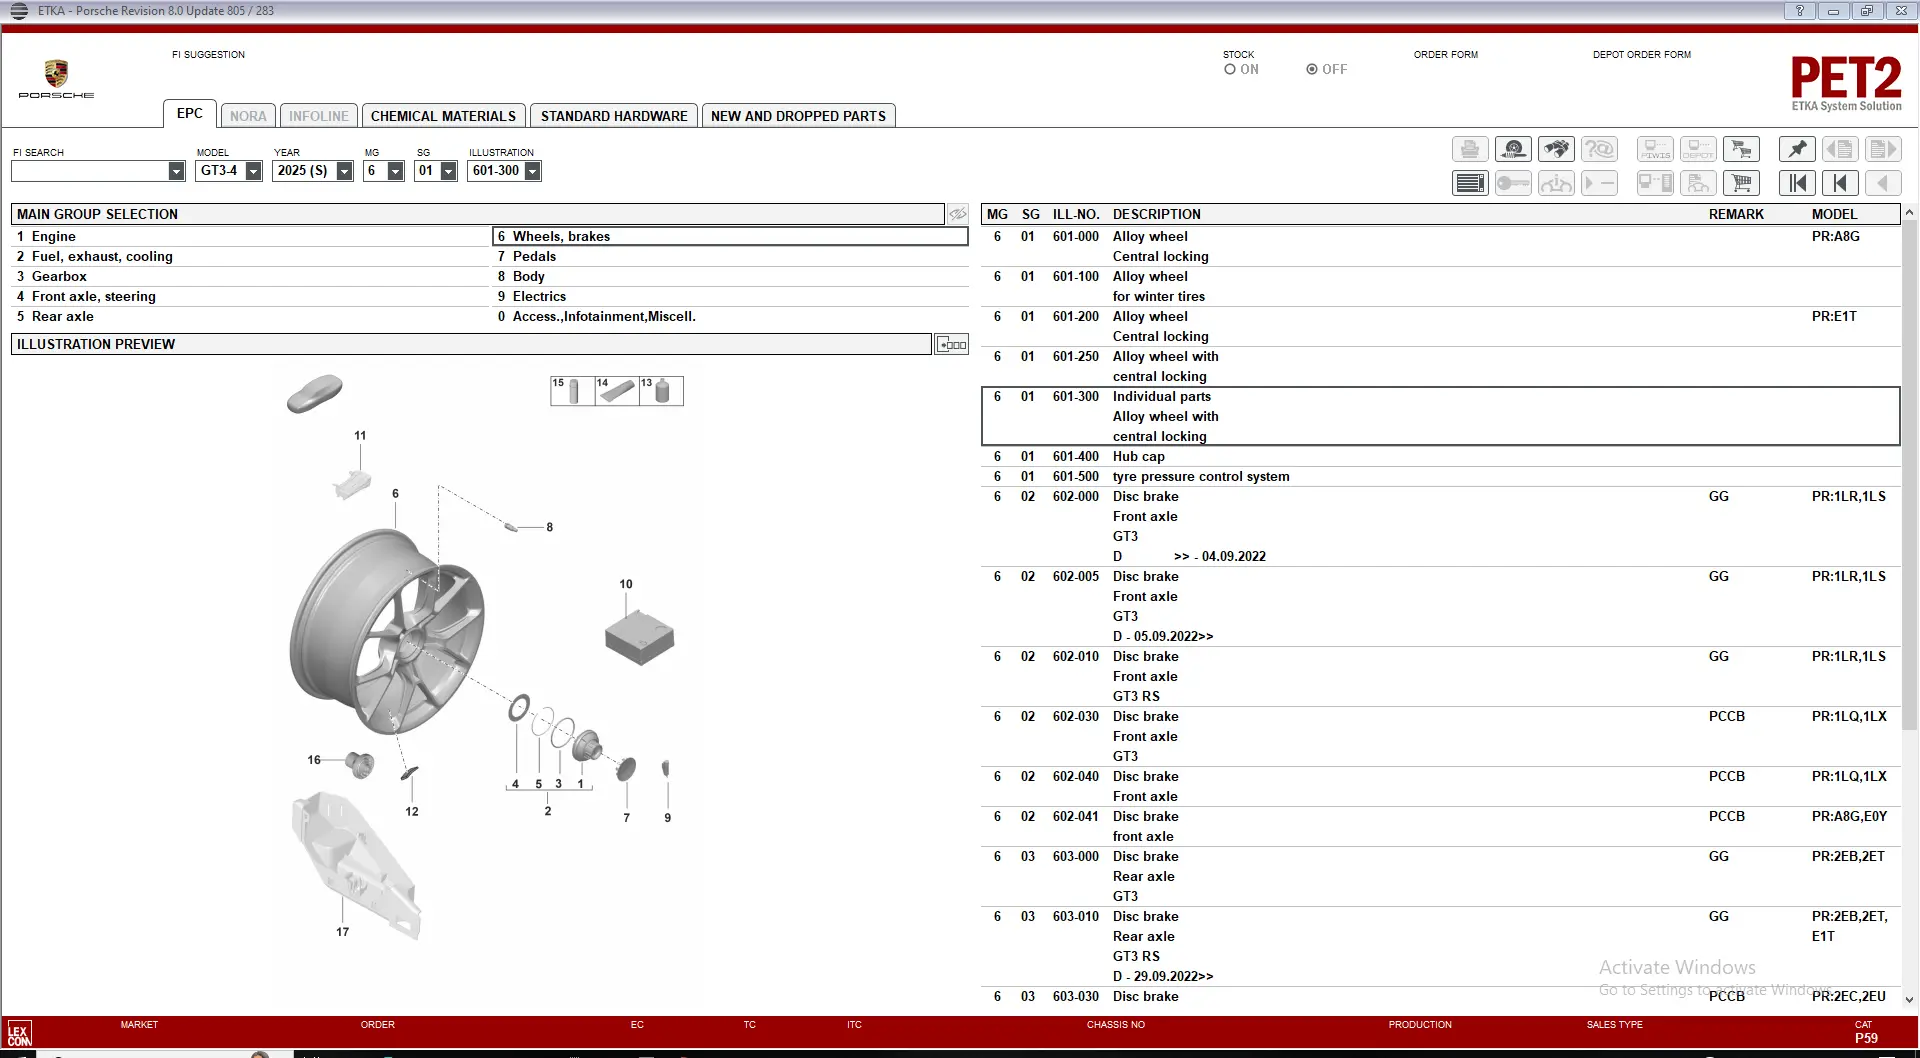Open the ILLUSTRATION dropdown showing 601-300

pos(532,172)
